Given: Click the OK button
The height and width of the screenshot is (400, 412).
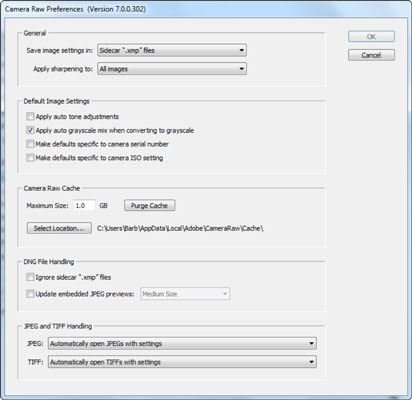Looking at the screenshot, I should pyautogui.click(x=371, y=36).
